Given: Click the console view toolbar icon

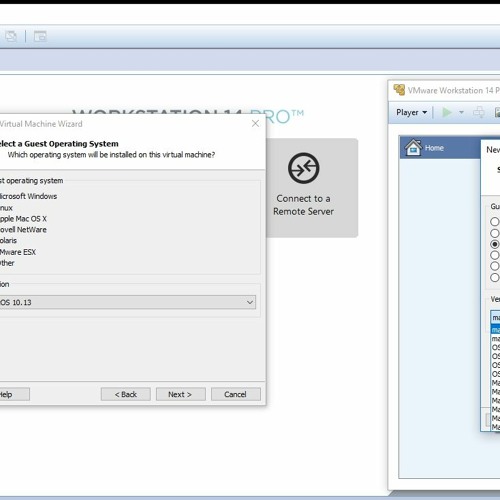Looking at the screenshot, I should click(40, 36).
